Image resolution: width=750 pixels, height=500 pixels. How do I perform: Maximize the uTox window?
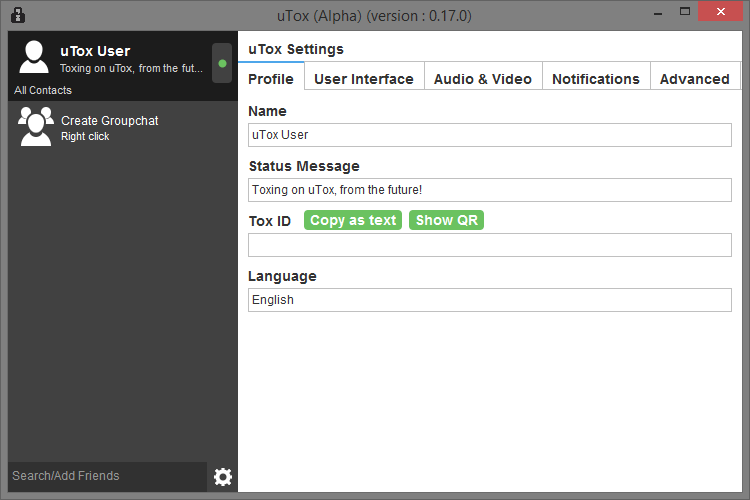click(685, 11)
